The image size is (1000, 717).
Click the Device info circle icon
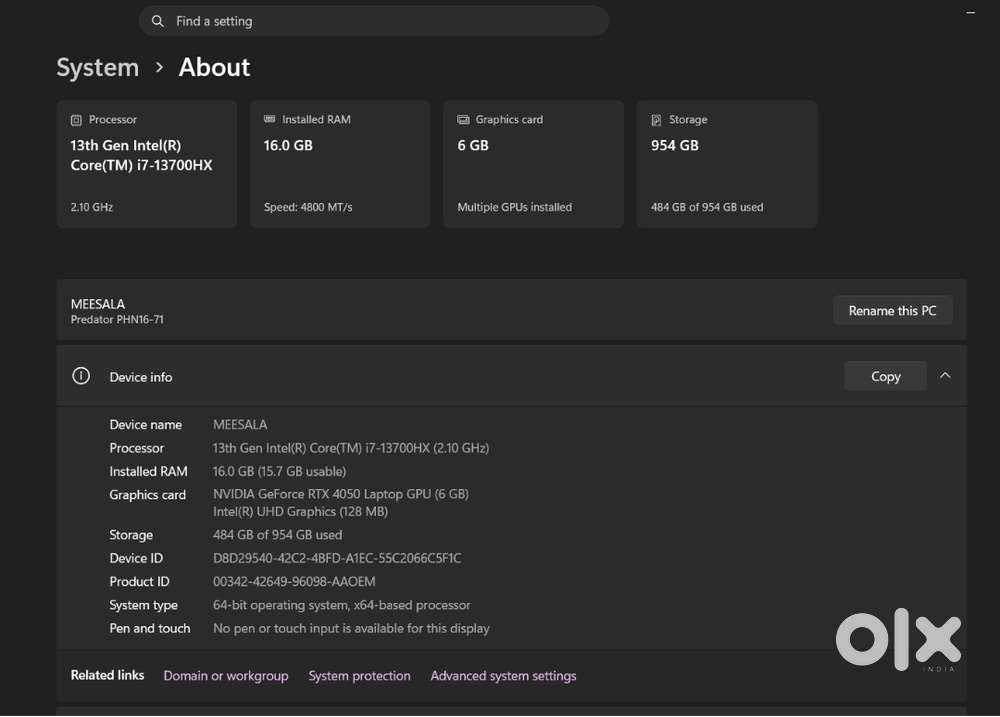pos(81,376)
